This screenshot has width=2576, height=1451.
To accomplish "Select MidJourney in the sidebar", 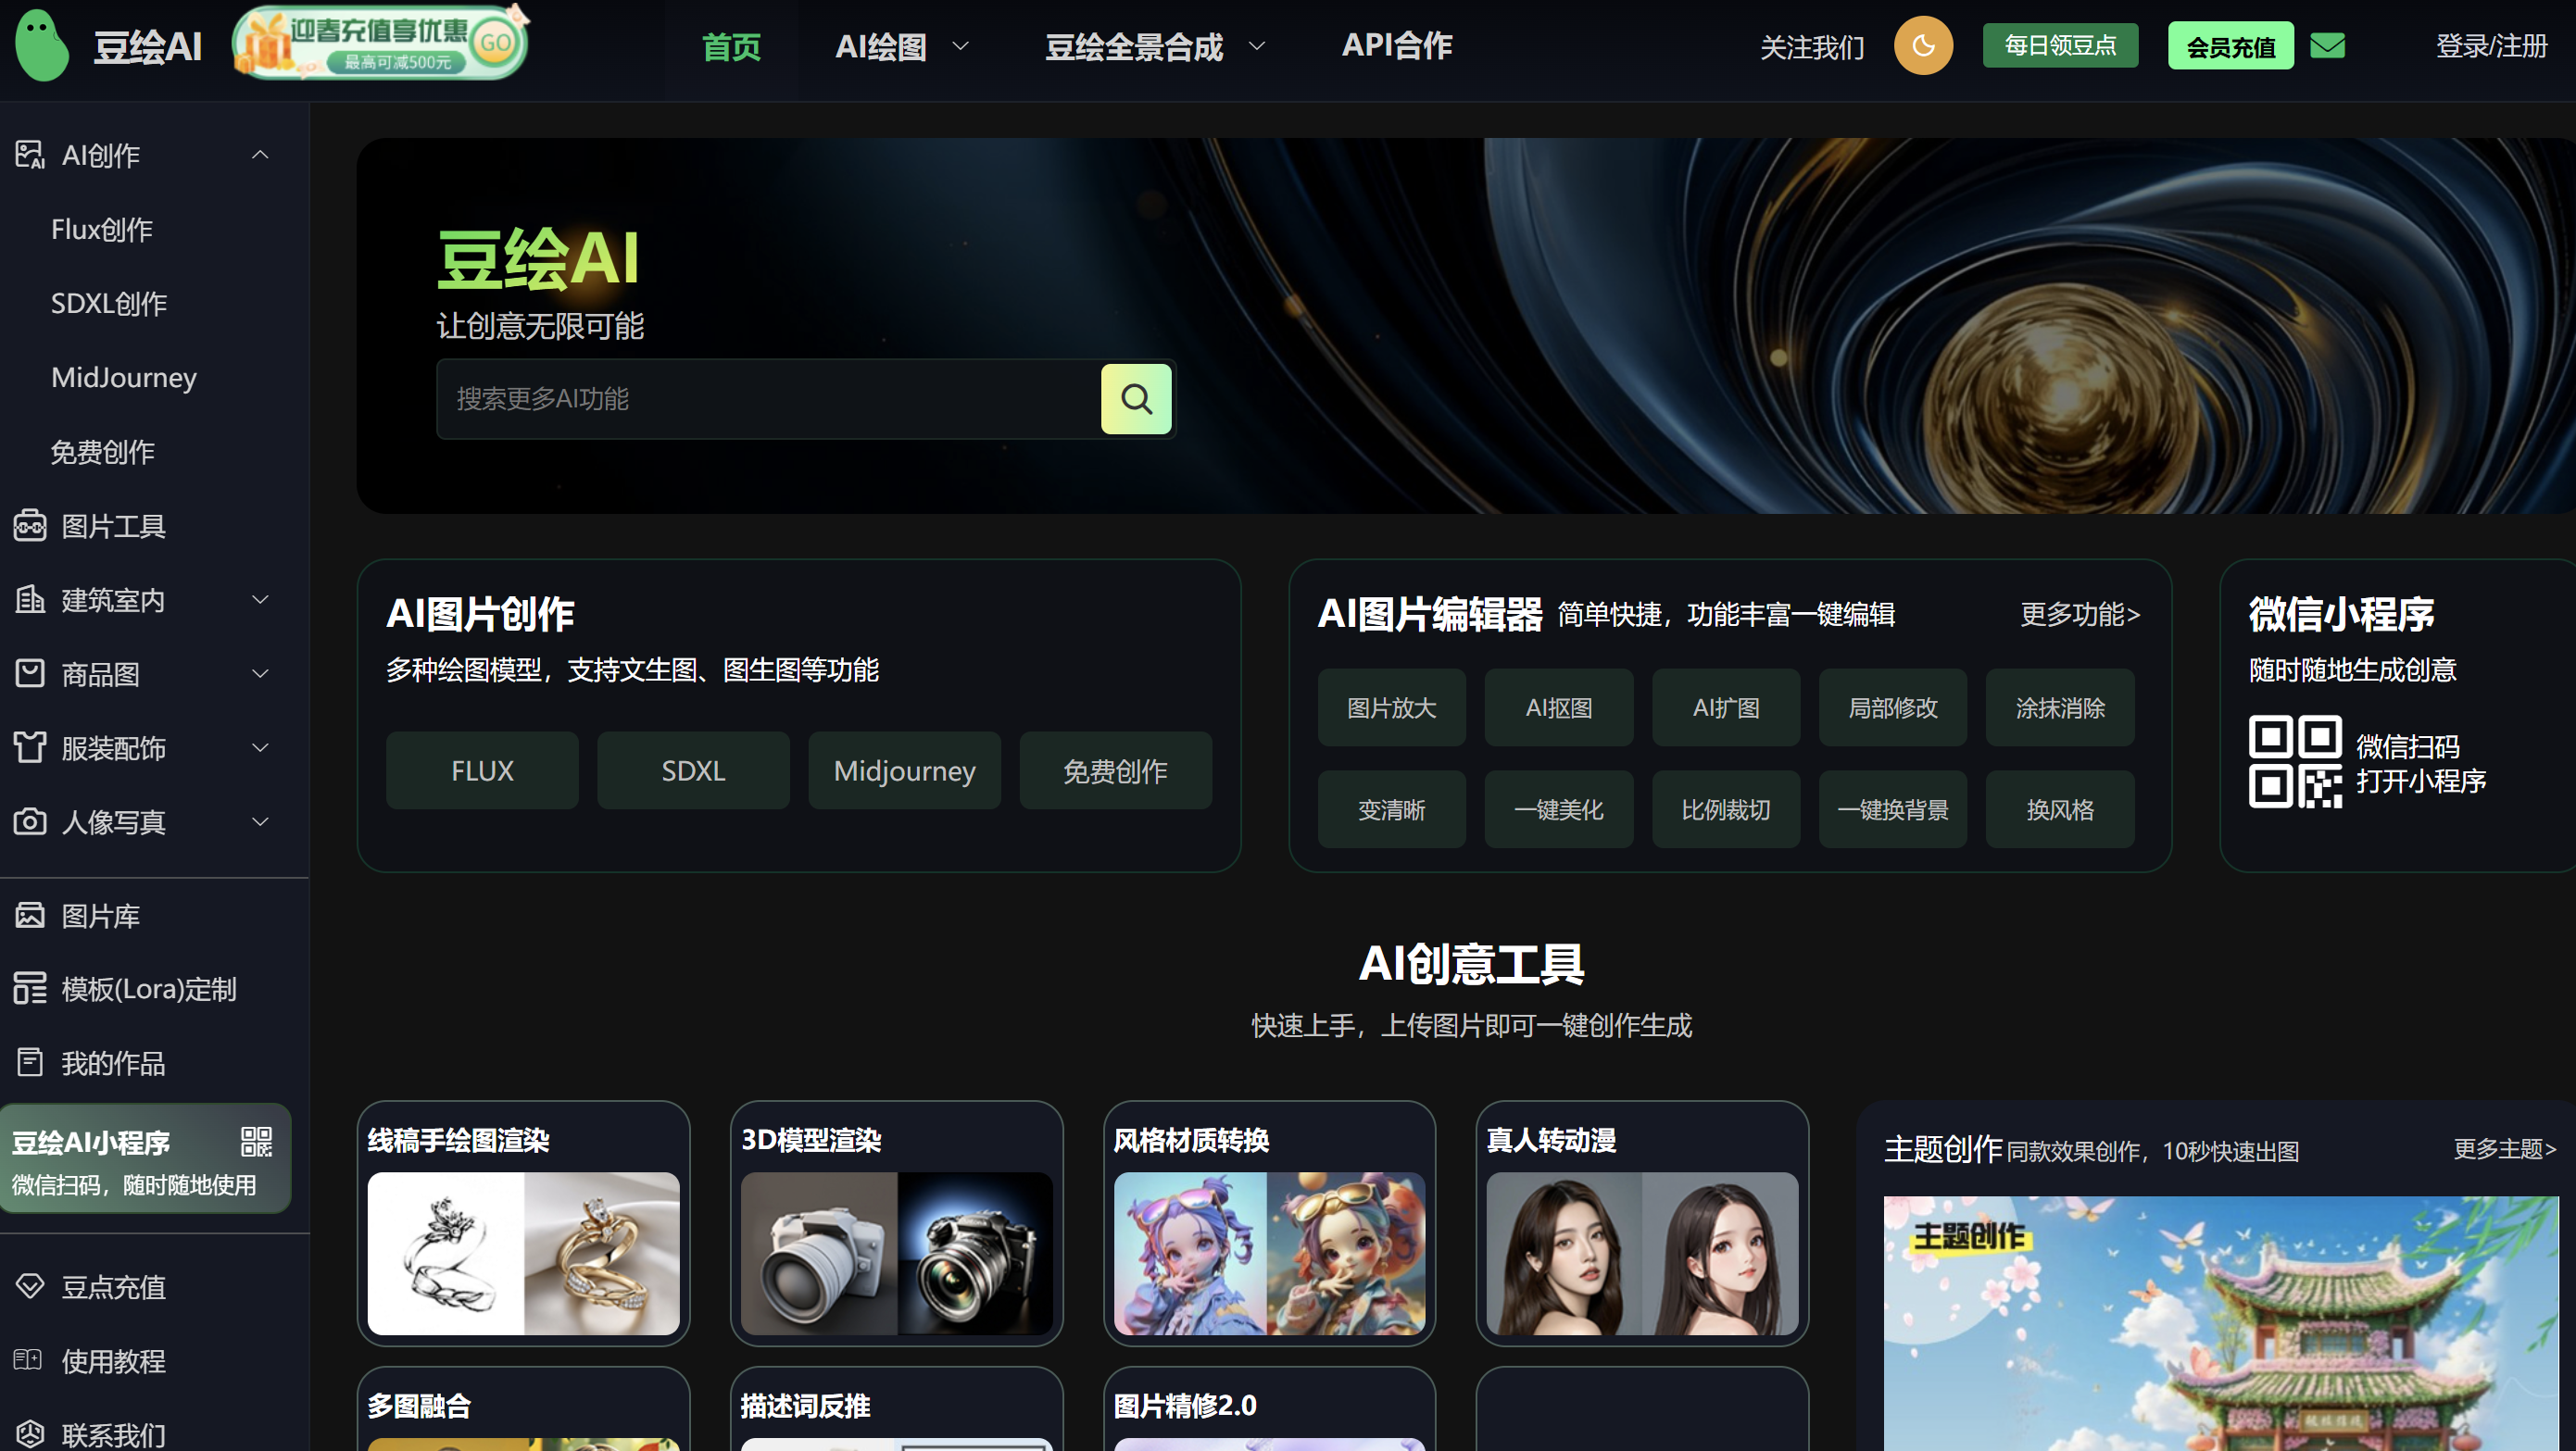I will pos(124,377).
